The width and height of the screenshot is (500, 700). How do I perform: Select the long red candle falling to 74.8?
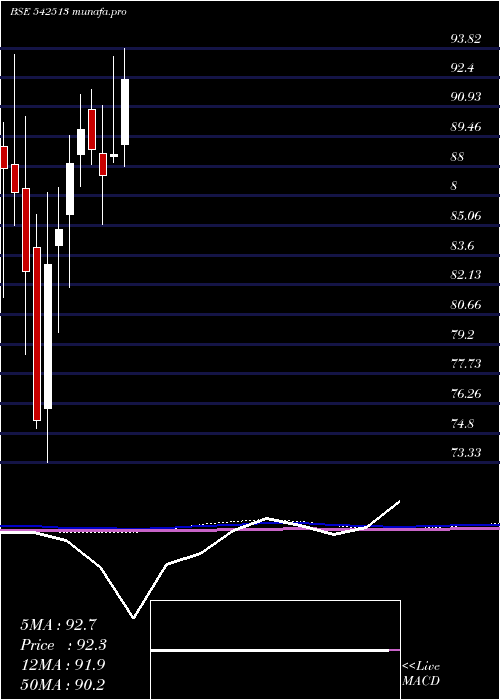point(37,334)
